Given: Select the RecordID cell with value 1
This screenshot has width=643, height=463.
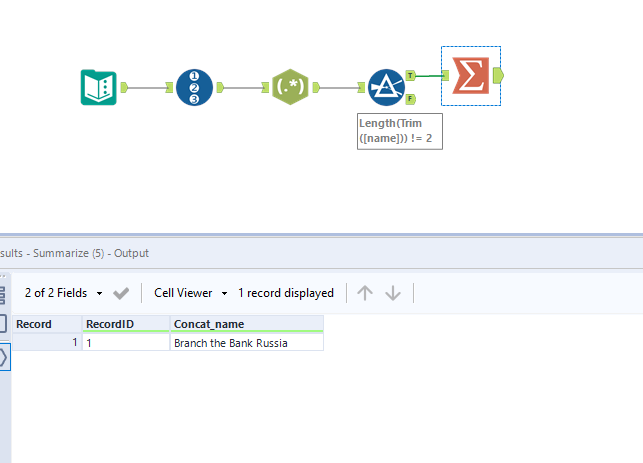Looking at the screenshot, I should point(126,343).
